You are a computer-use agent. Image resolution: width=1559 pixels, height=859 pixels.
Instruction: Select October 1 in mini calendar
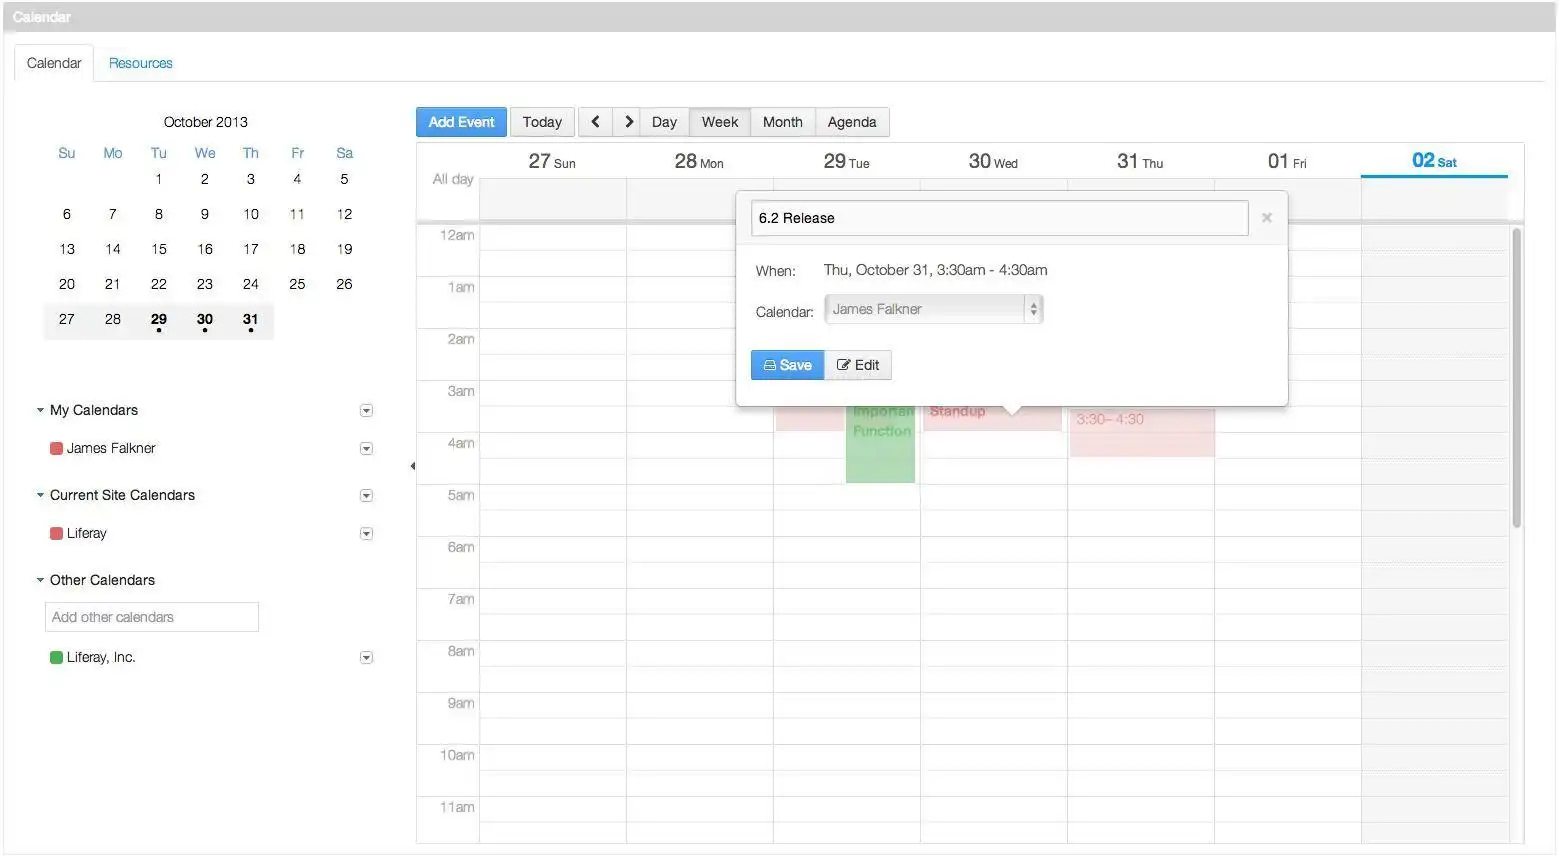click(x=159, y=179)
